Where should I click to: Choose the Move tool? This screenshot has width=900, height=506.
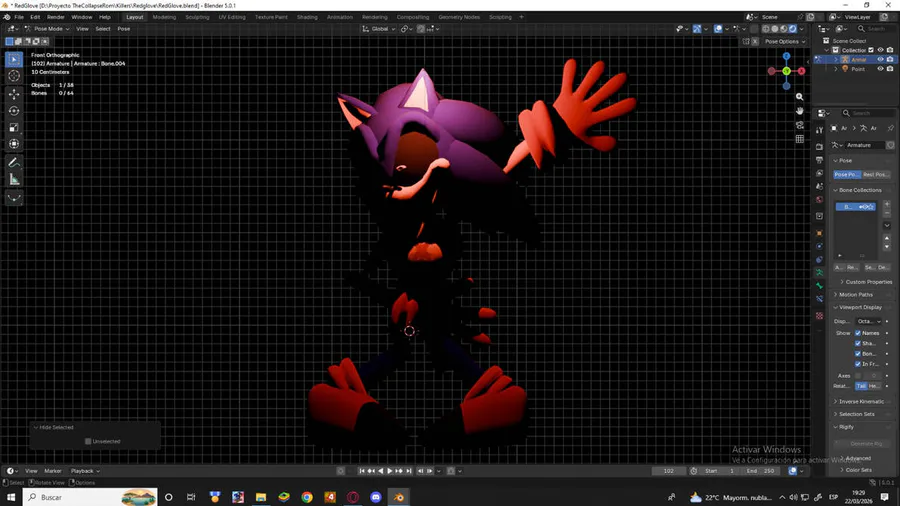[x=14, y=94]
